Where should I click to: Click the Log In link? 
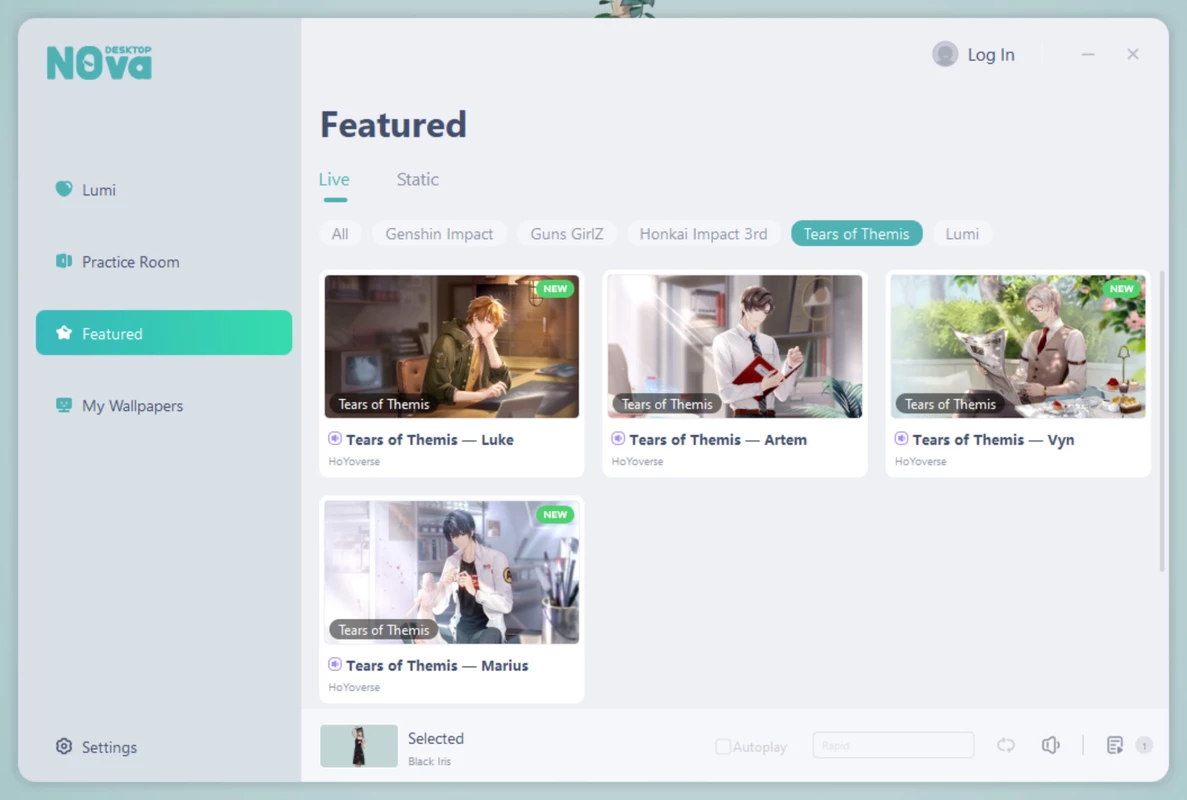pyautogui.click(x=991, y=54)
